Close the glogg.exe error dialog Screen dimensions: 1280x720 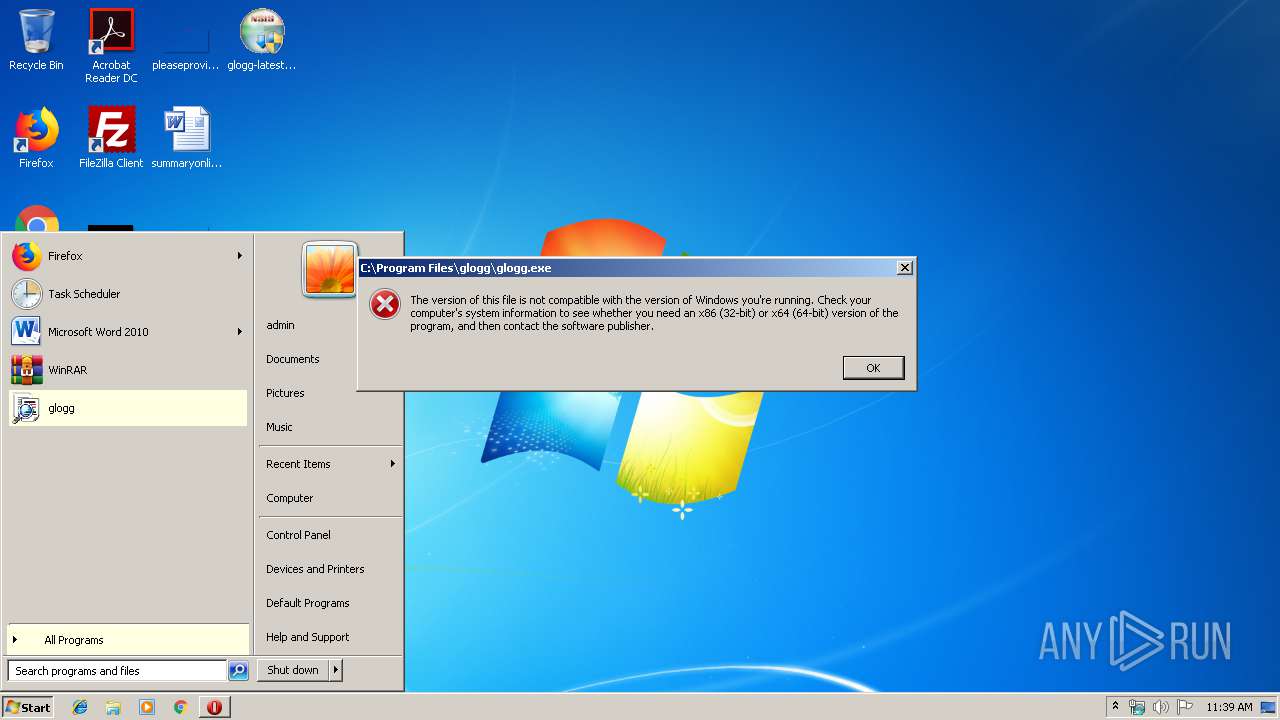coord(904,268)
